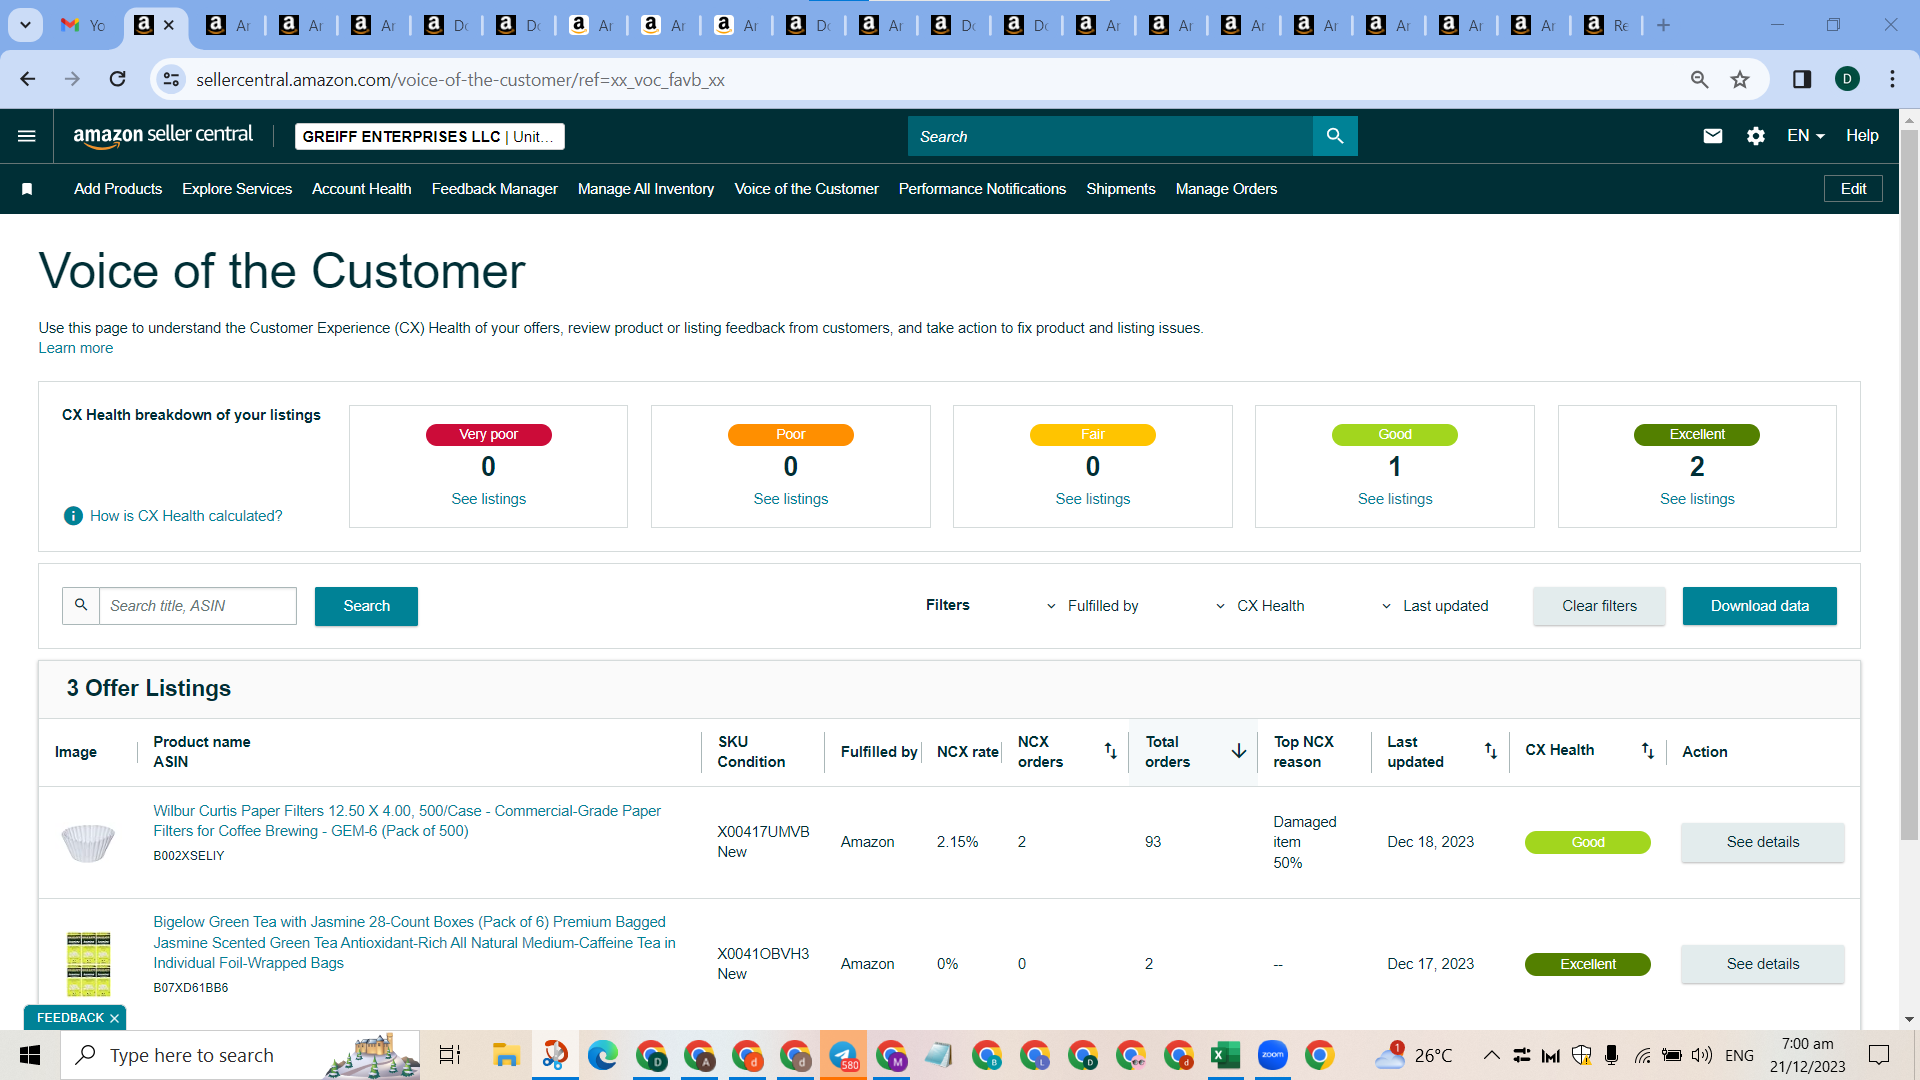This screenshot has height=1080, width=1920.
Task: Sort by Total orders down arrow
Action: (x=1239, y=751)
